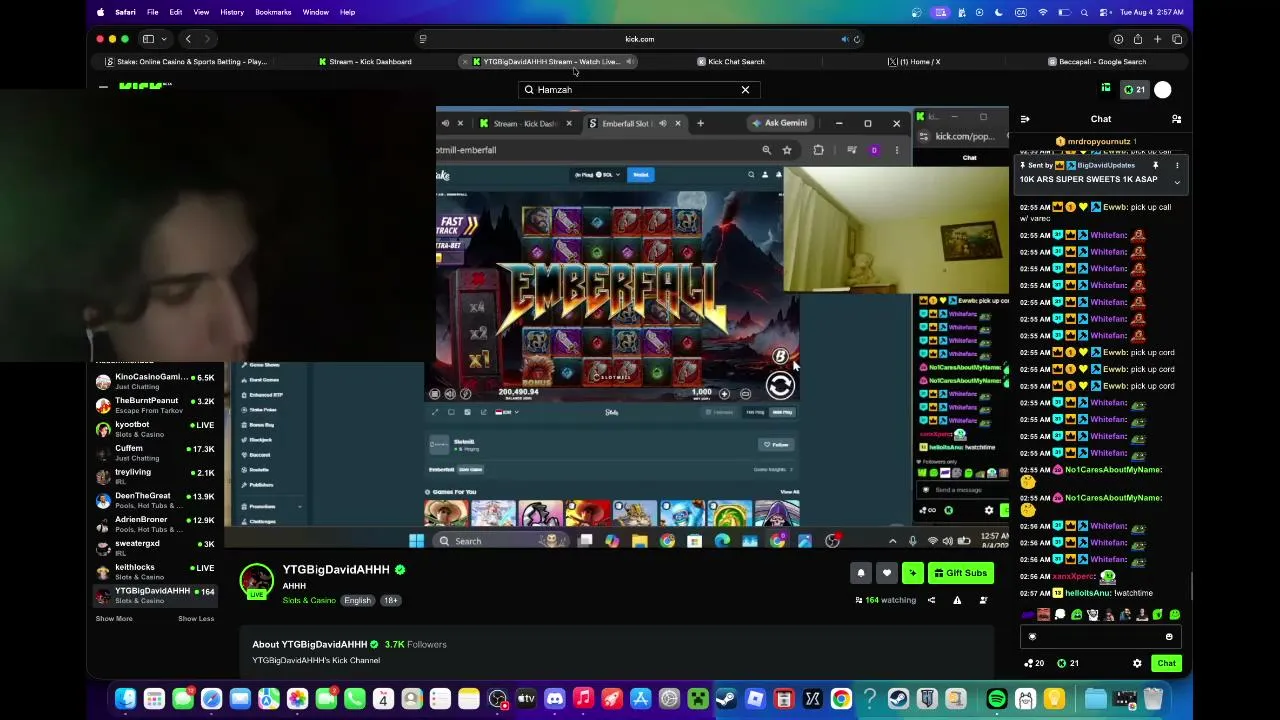
Task: Click the Kick search field
Action: point(638,90)
